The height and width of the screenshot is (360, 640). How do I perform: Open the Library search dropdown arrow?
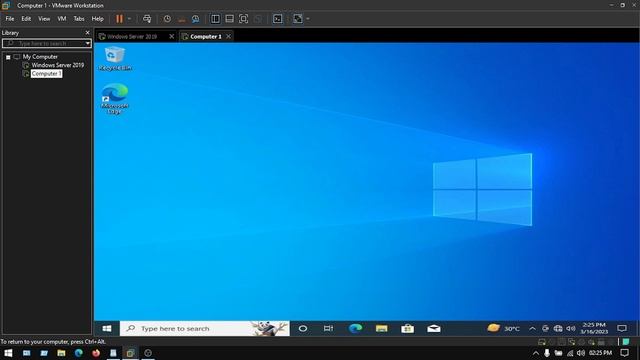(88, 43)
